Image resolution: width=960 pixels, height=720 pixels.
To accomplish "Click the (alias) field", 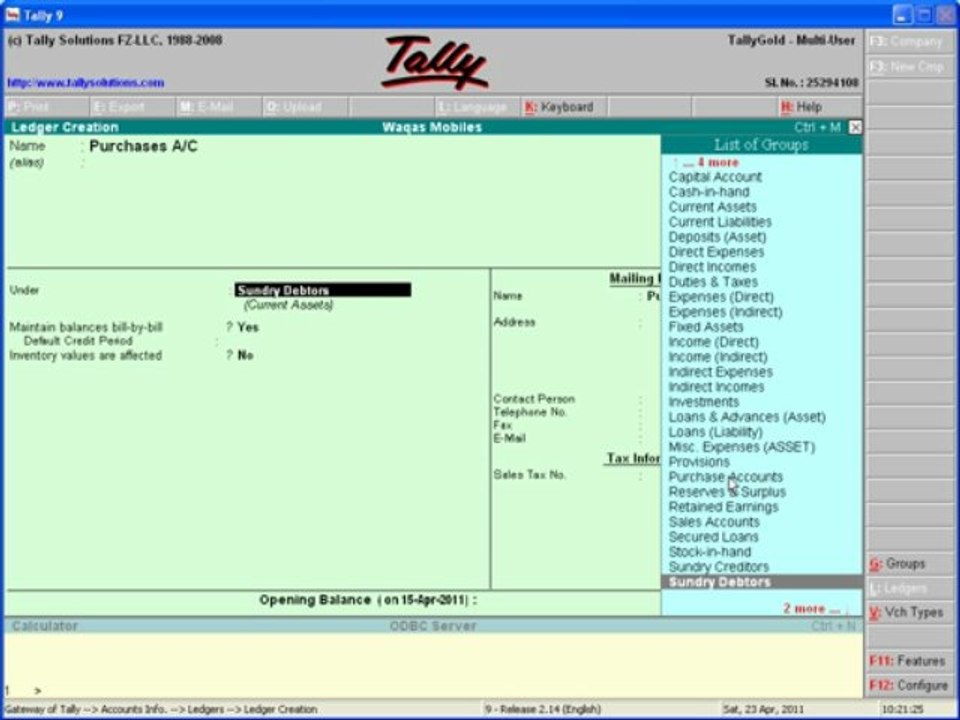I will pos(26,162).
